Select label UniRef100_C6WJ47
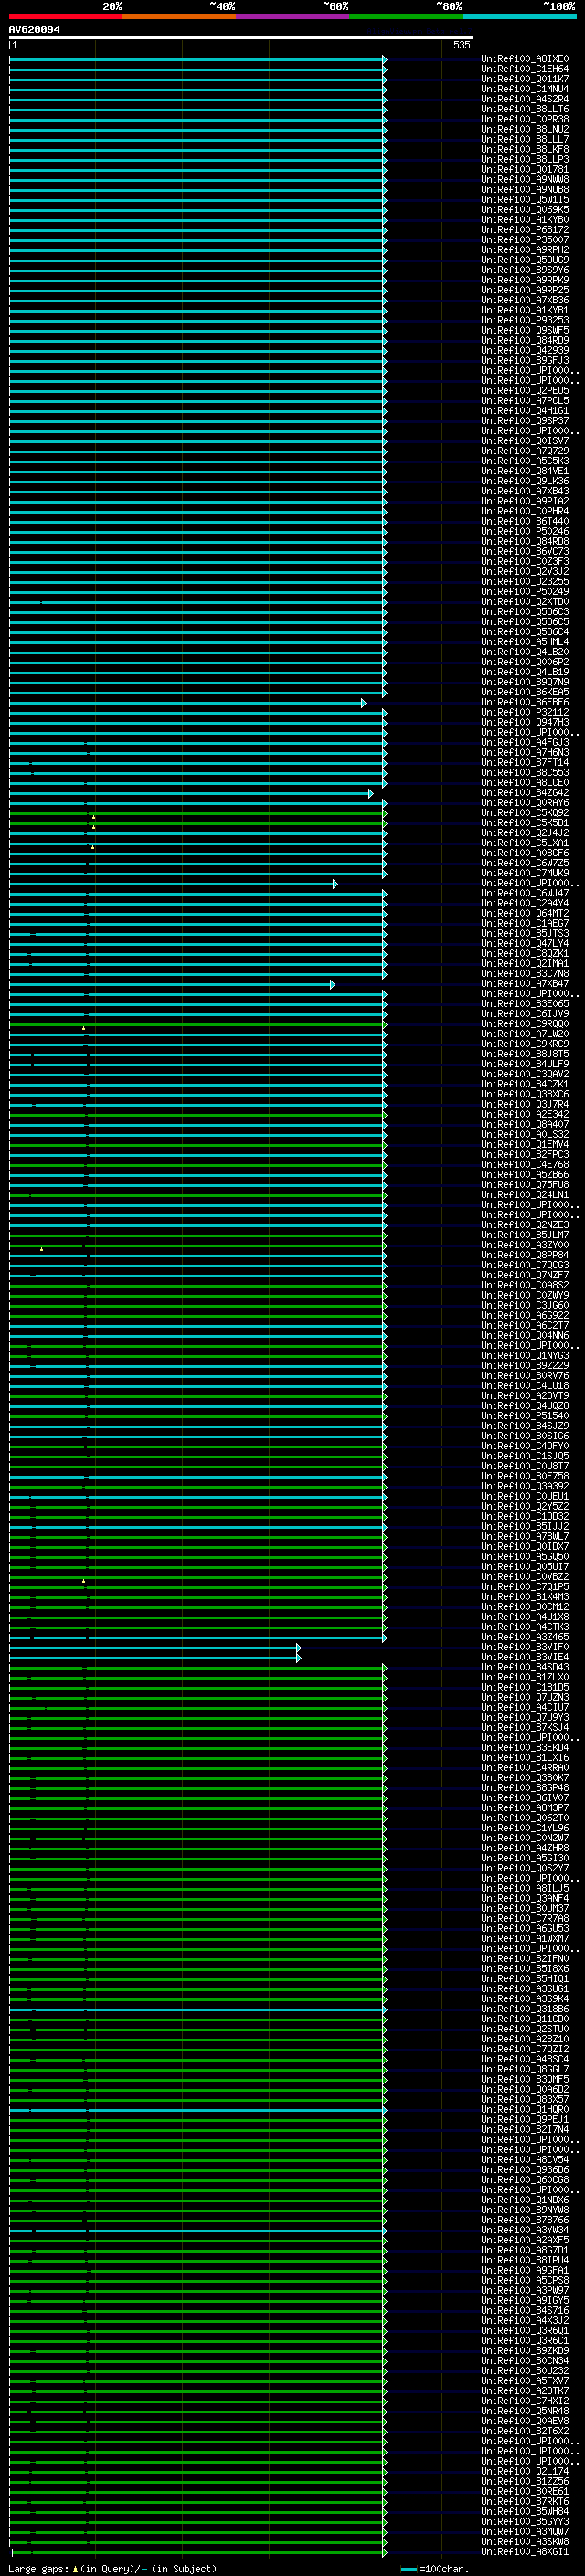 coord(525,894)
